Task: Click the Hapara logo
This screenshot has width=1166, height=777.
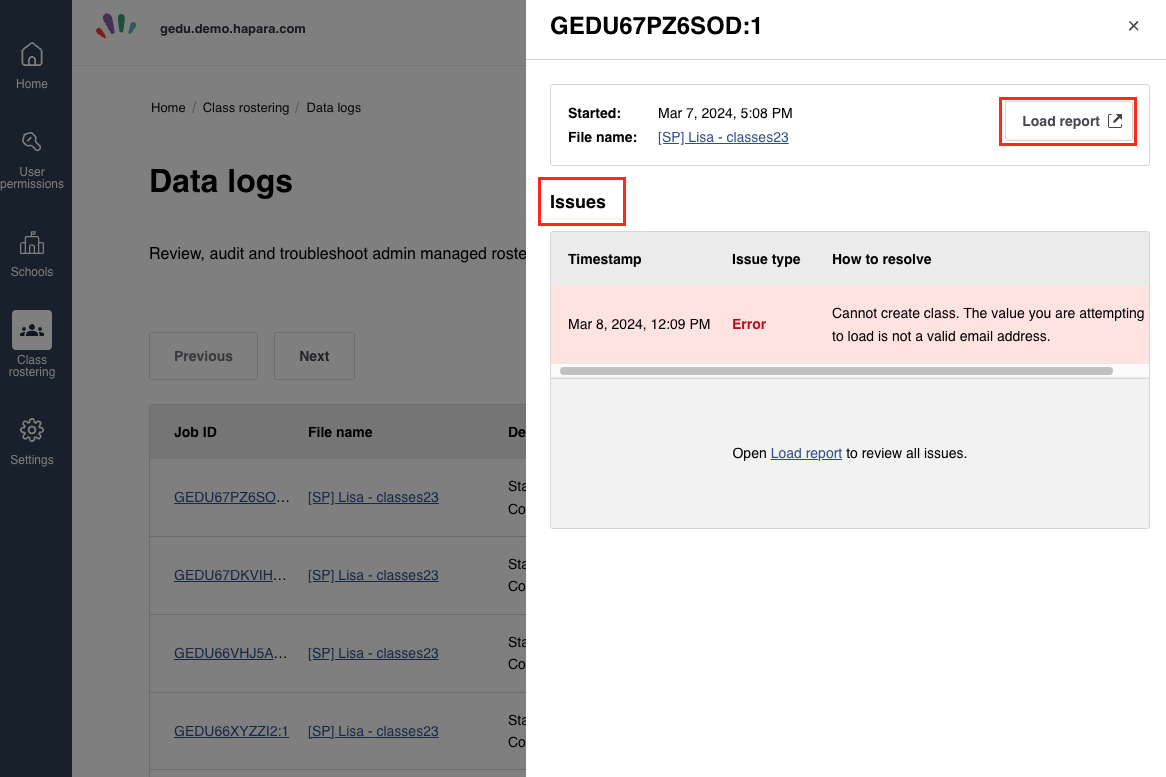Action: 116,26
